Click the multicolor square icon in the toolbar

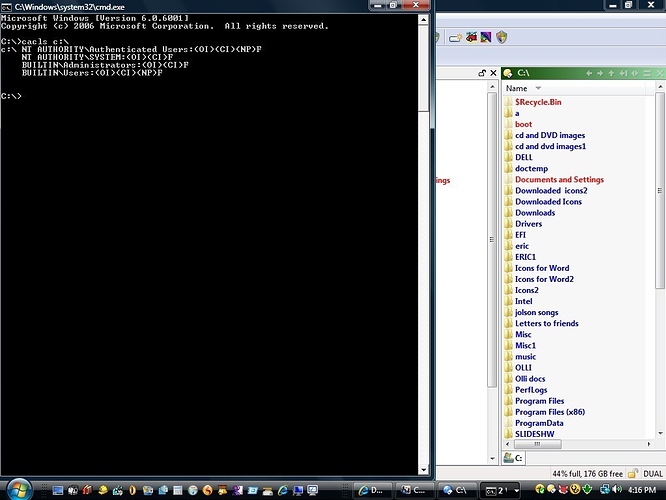pyautogui.click(x=486, y=37)
